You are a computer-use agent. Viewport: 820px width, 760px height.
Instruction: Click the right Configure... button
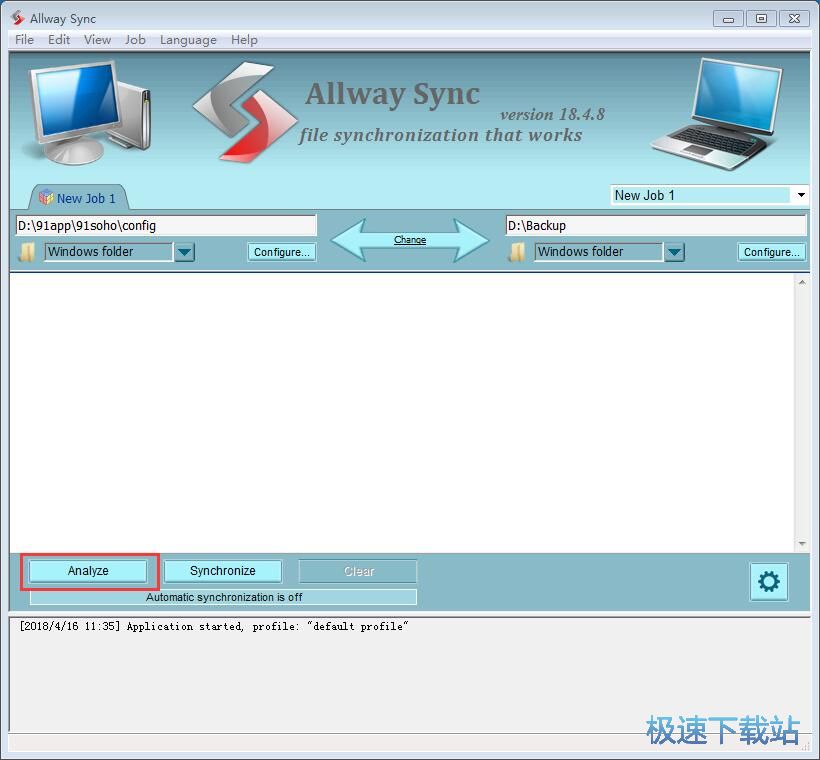pos(772,252)
